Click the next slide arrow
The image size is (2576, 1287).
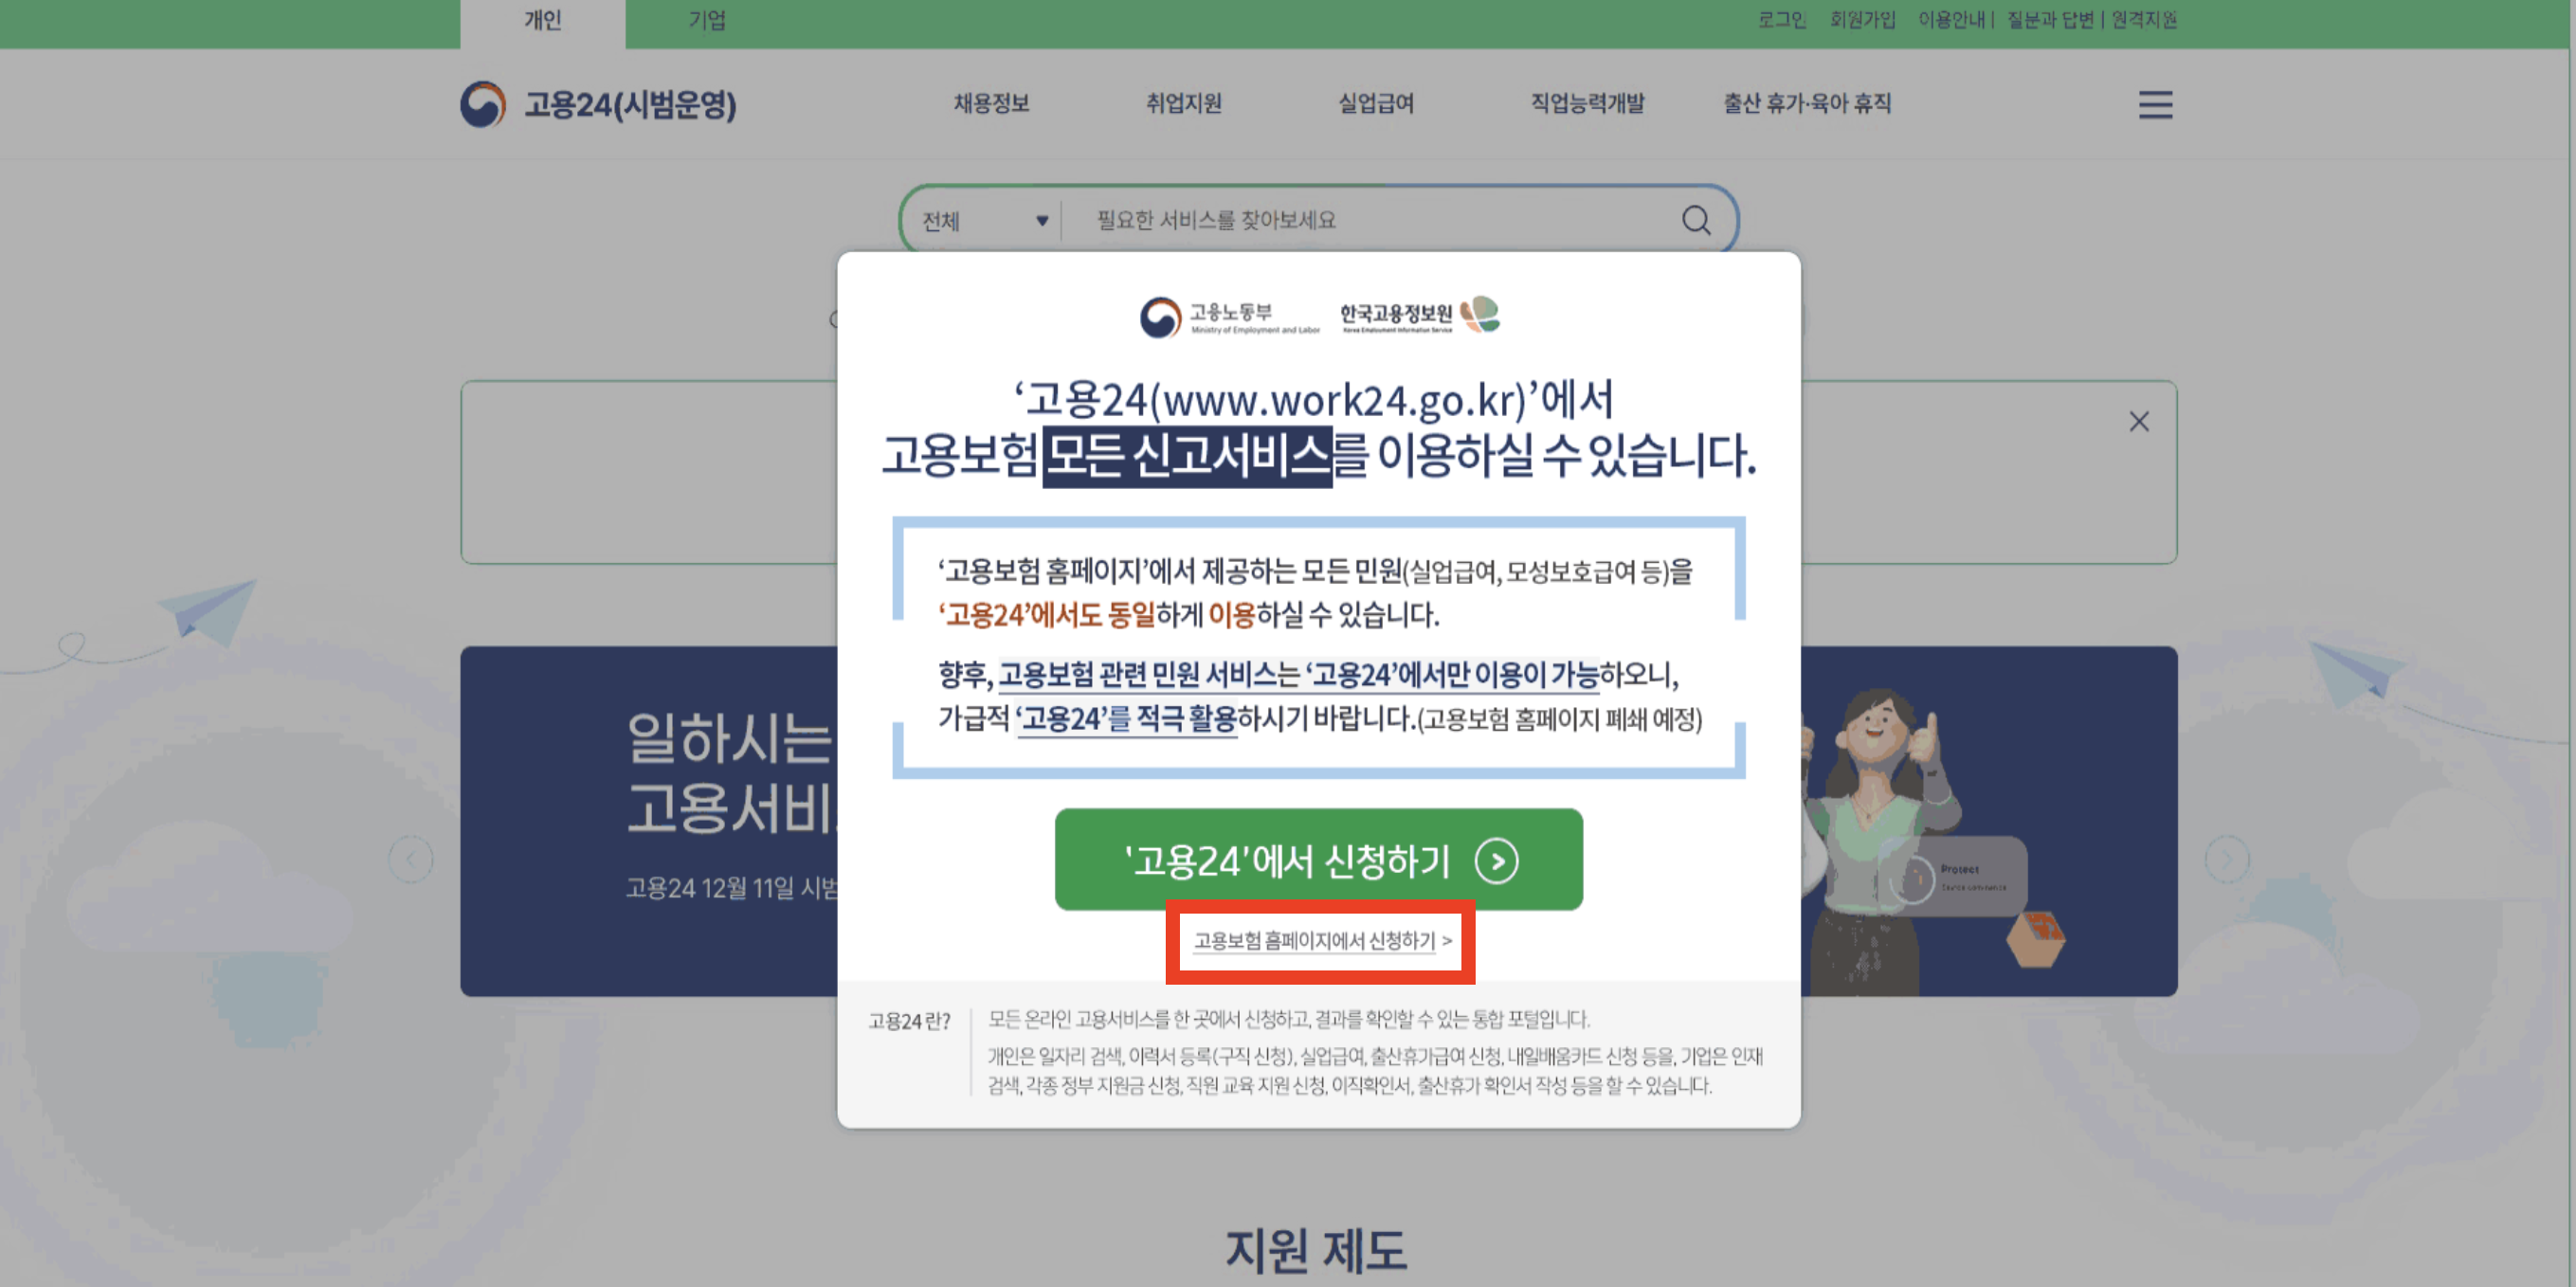click(2226, 860)
